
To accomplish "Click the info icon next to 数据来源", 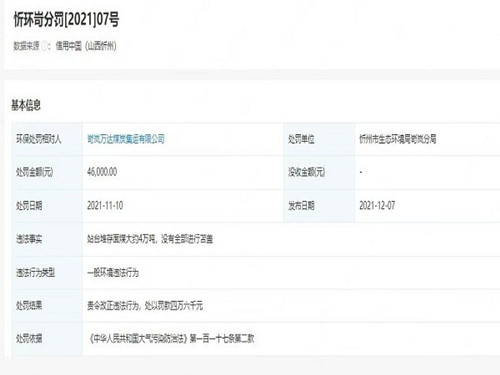I will click(44, 46).
